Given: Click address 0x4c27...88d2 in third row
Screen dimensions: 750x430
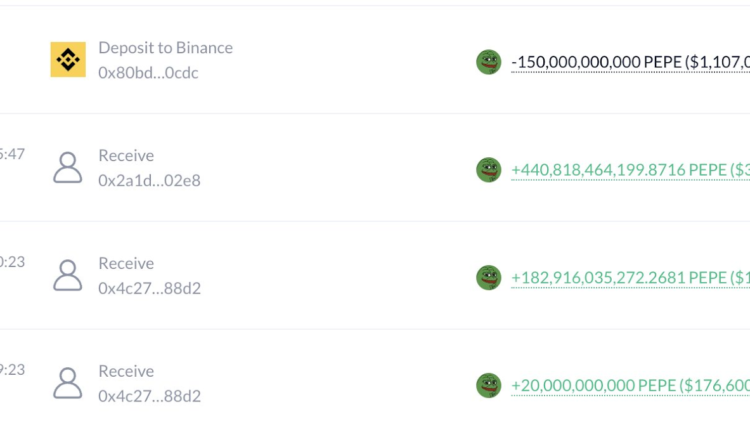Looking at the screenshot, I should point(149,288).
